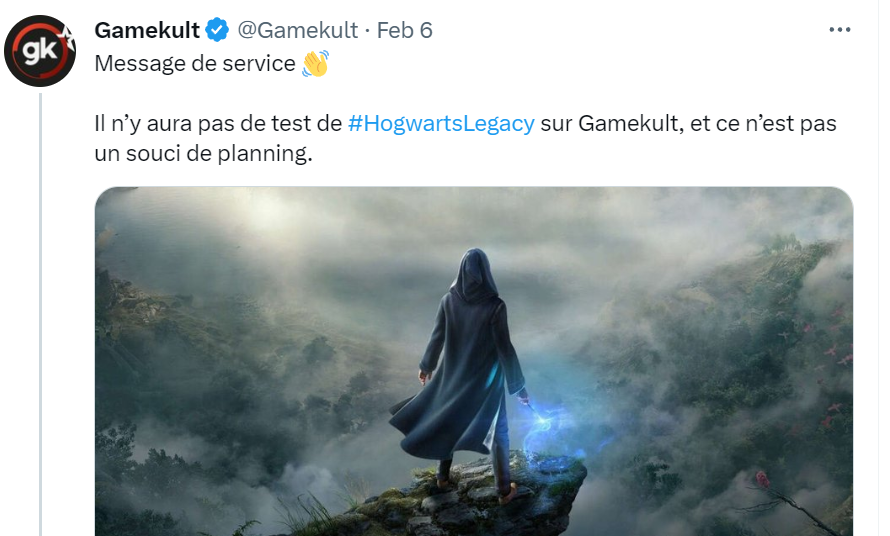Image resolution: width=890 pixels, height=536 pixels.
Task: Open the Feb 6 timestamp permalink
Action: tap(404, 30)
